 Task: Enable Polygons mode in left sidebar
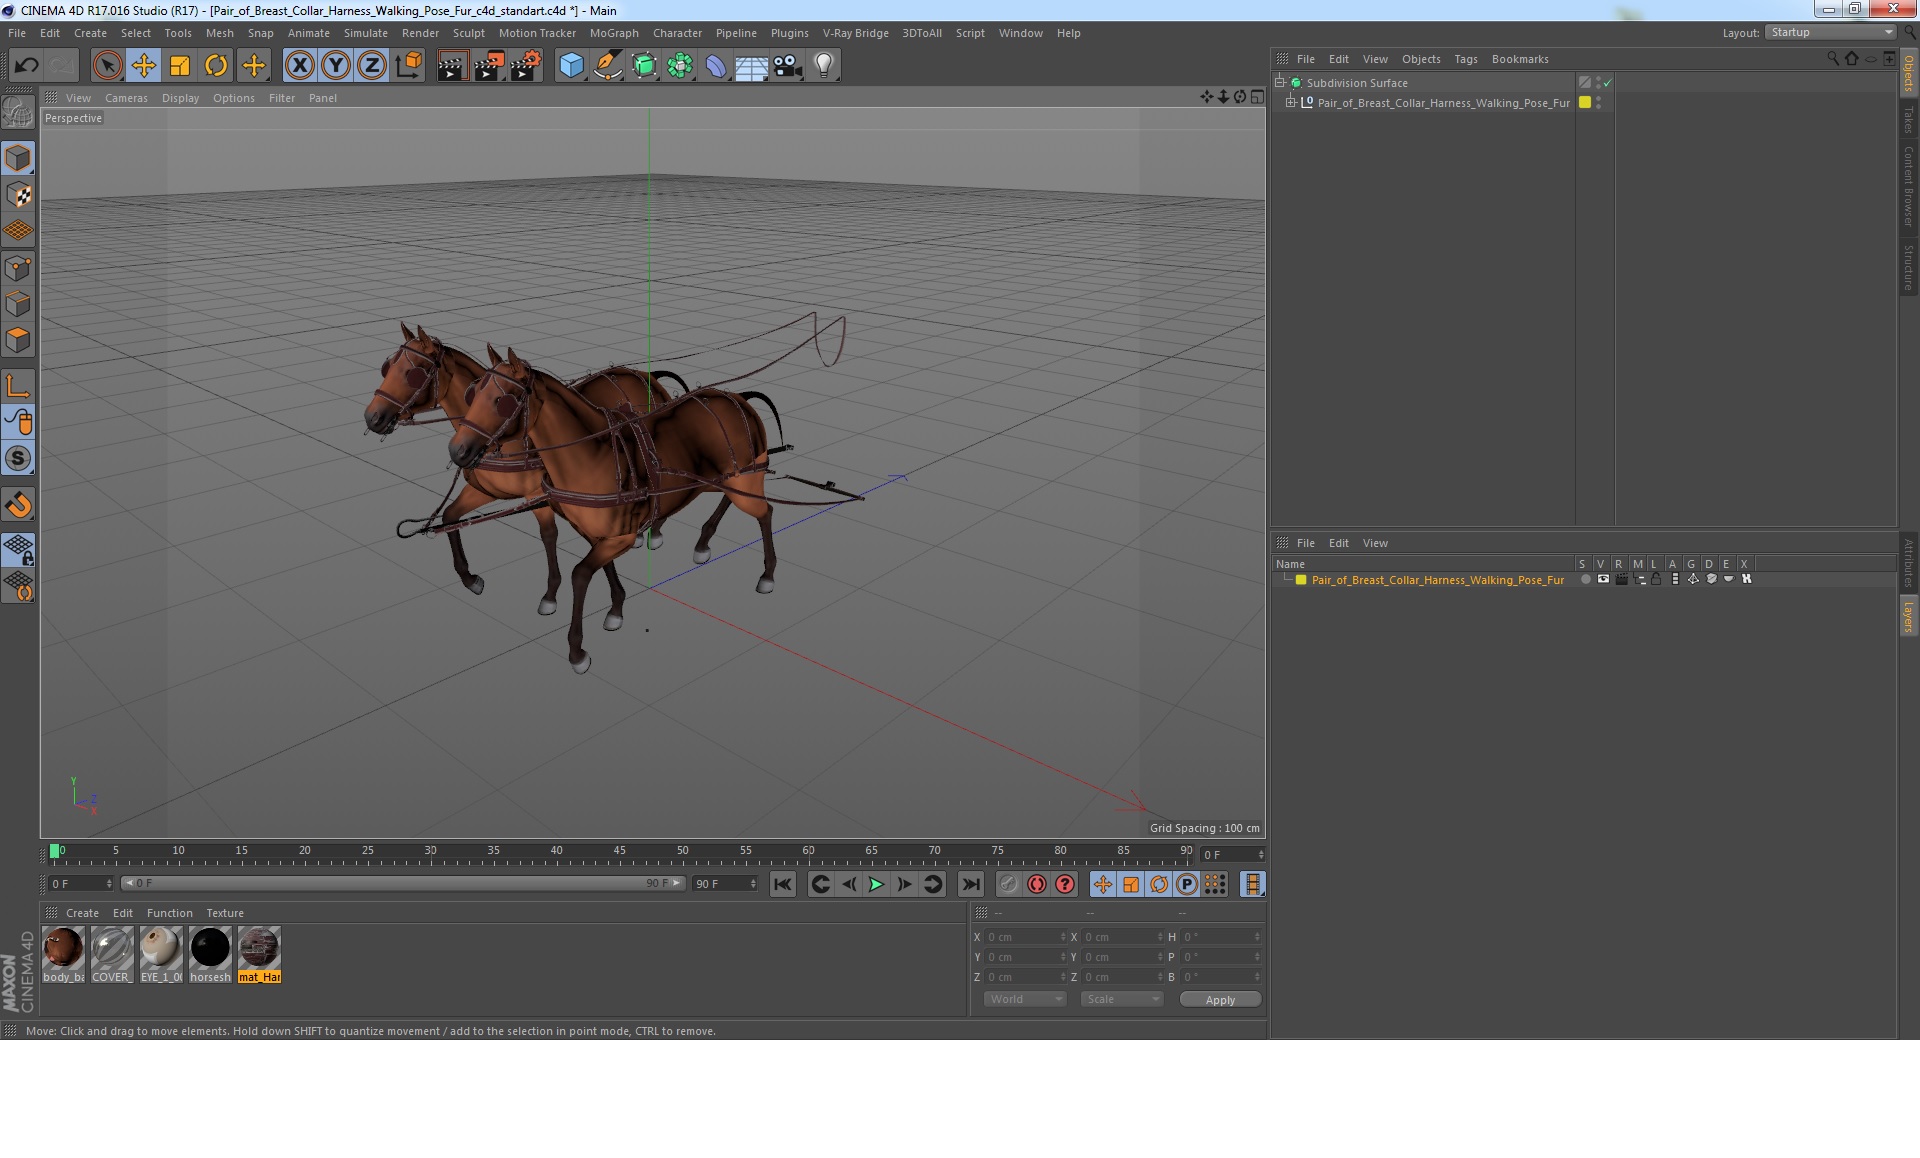18,340
